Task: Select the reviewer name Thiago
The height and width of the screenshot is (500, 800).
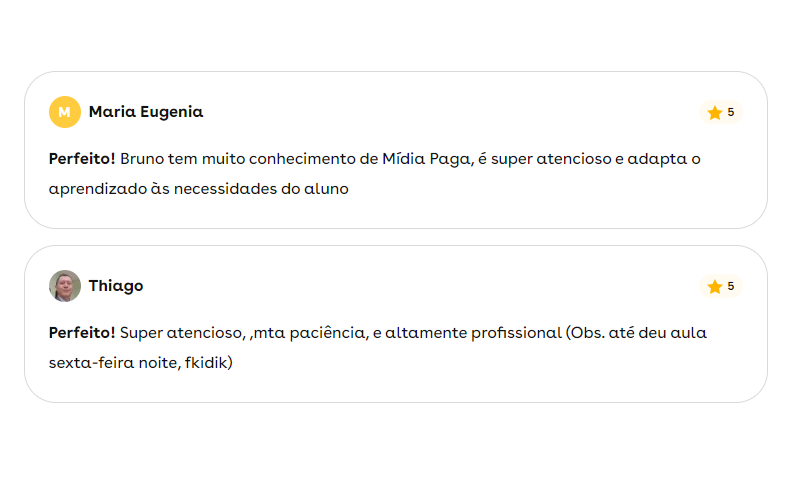Action: [116, 286]
